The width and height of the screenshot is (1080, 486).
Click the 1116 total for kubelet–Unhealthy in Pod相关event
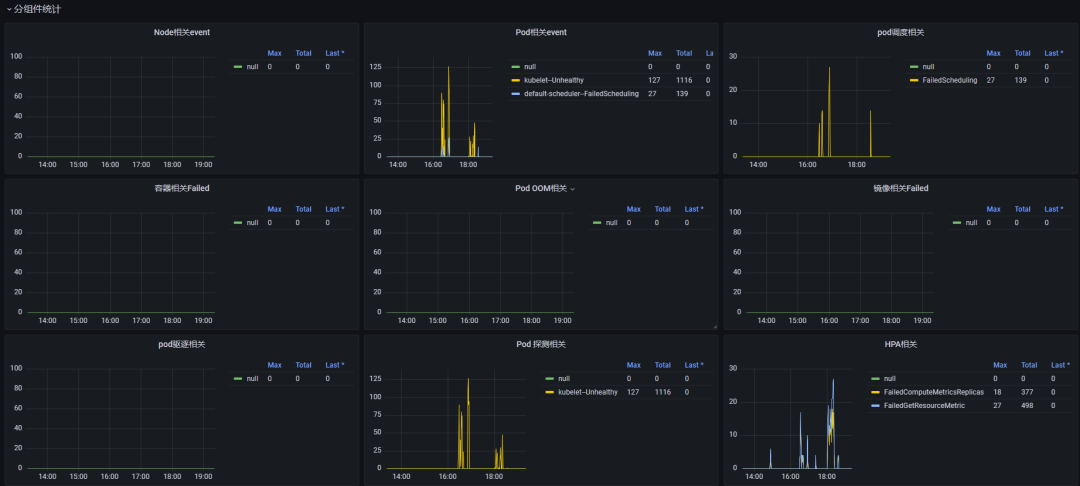(683, 81)
